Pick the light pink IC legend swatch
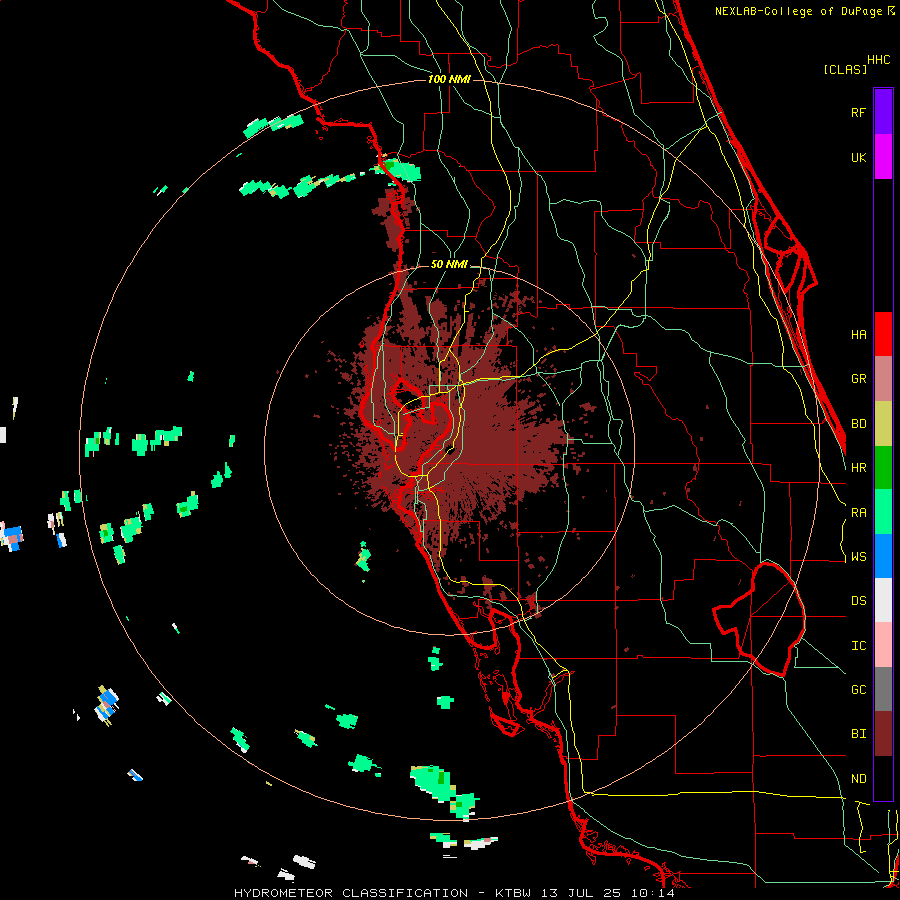900x900 pixels. tap(883, 645)
